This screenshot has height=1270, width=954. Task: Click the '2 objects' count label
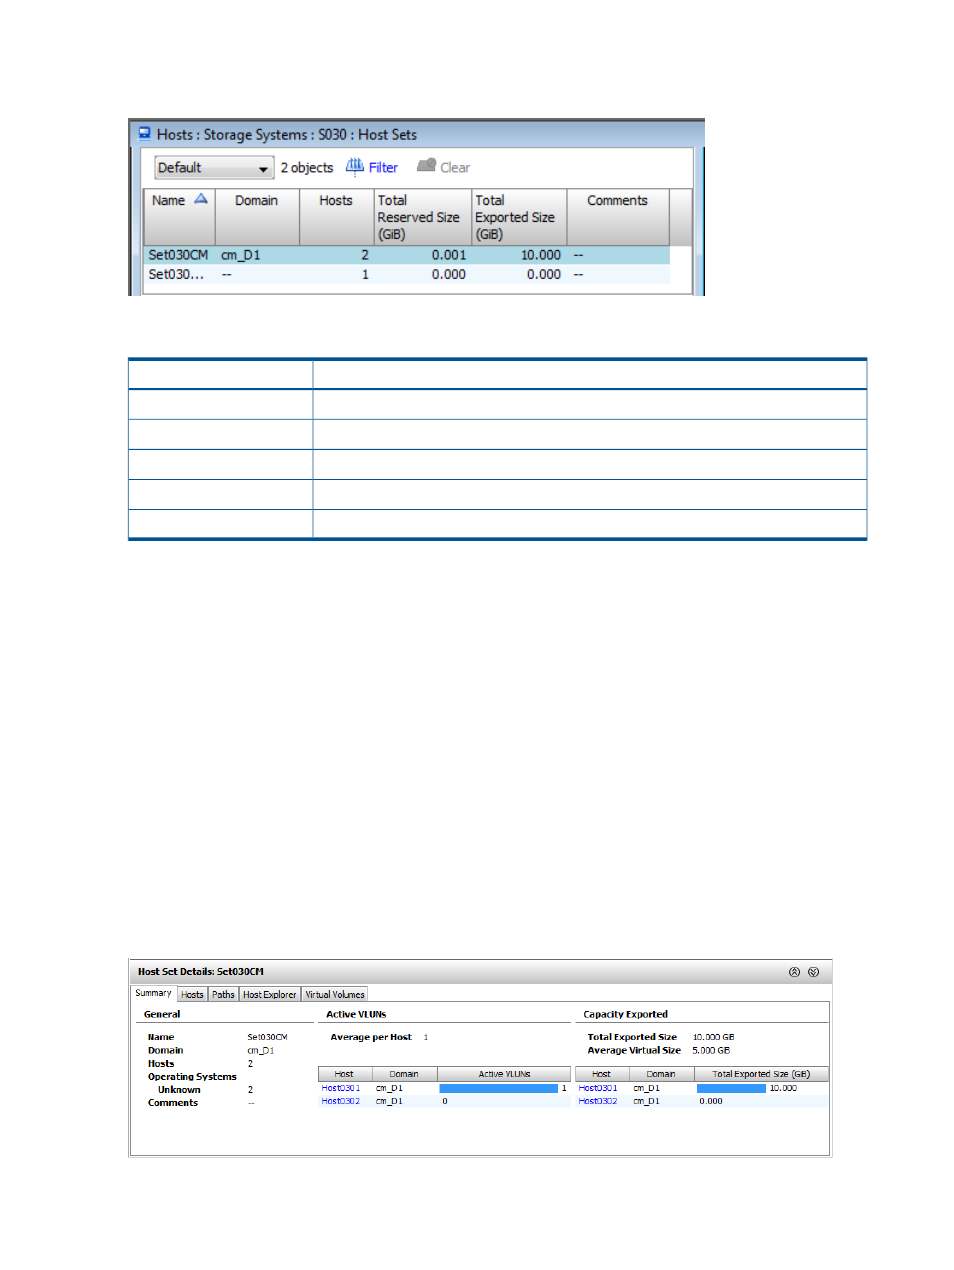tap(307, 168)
